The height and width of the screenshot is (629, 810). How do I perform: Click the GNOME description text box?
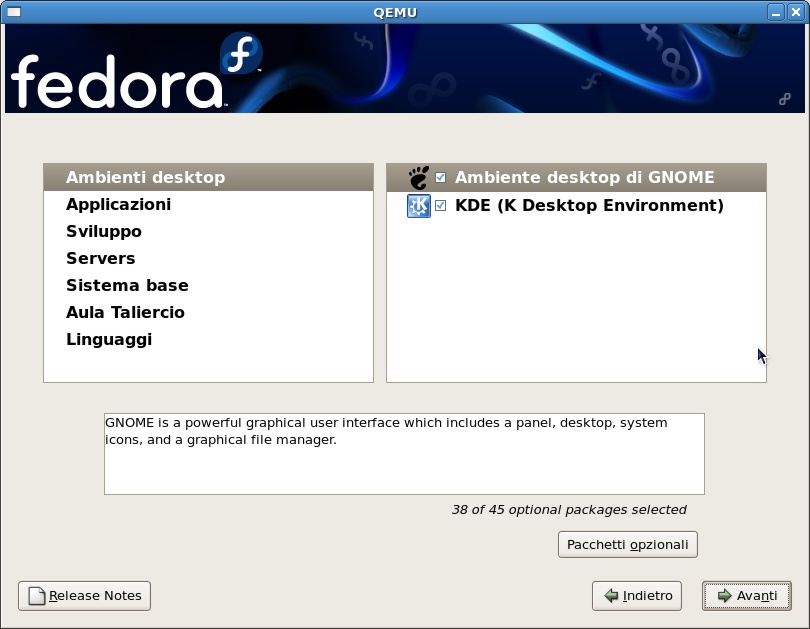pos(404,454)
